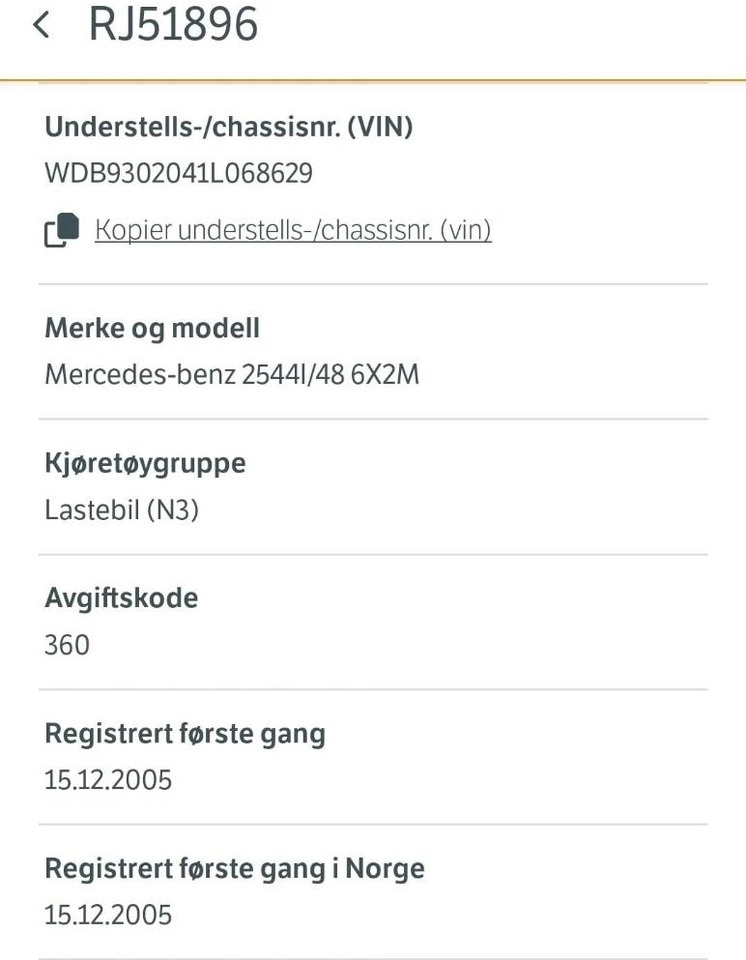Tap the Registrert første gang i Norge heading
Image resolution: width=746 pixels, height=960 pixels.
click(234, 868)
